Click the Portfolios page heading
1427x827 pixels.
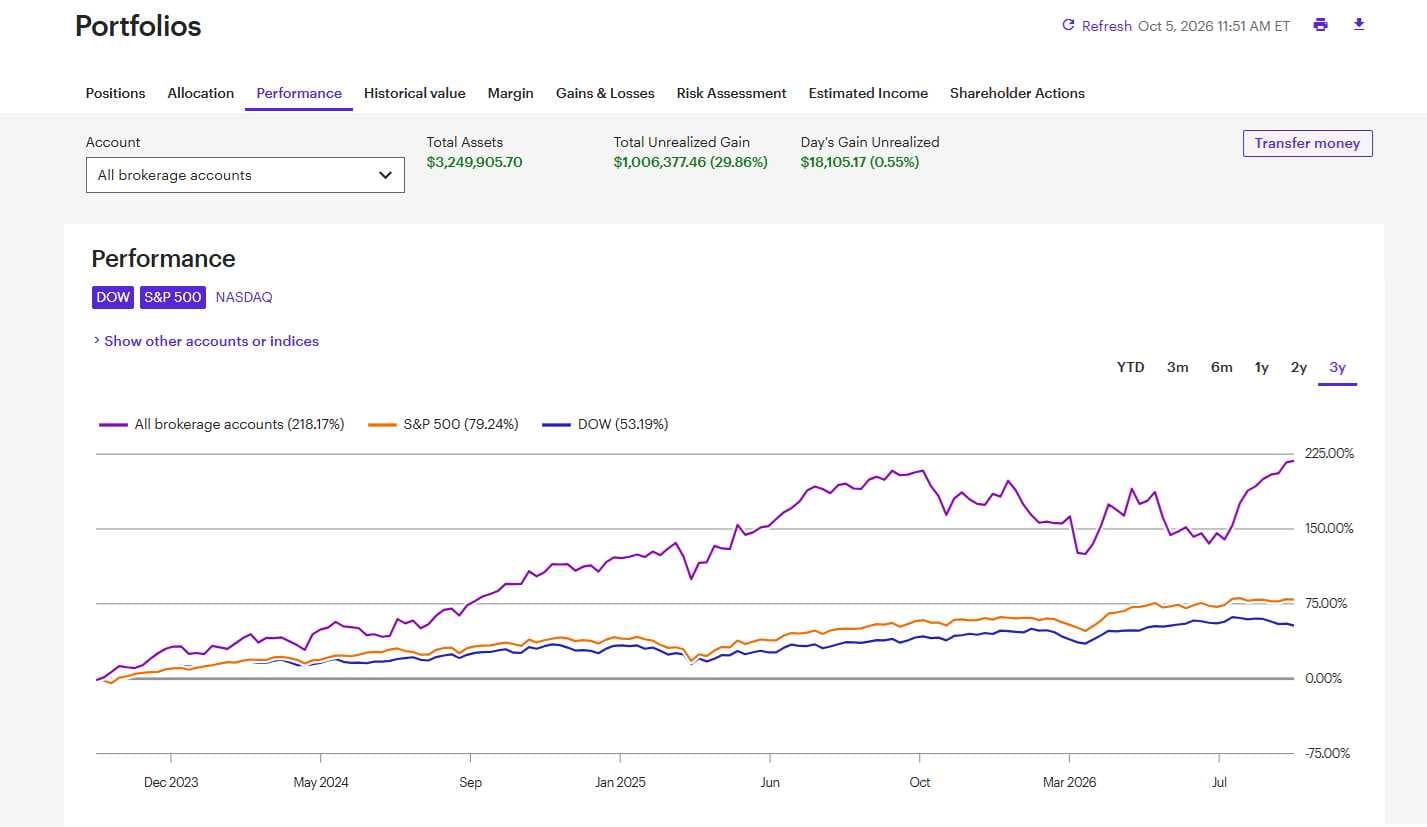pyautogui.click(x=138, y=26)
